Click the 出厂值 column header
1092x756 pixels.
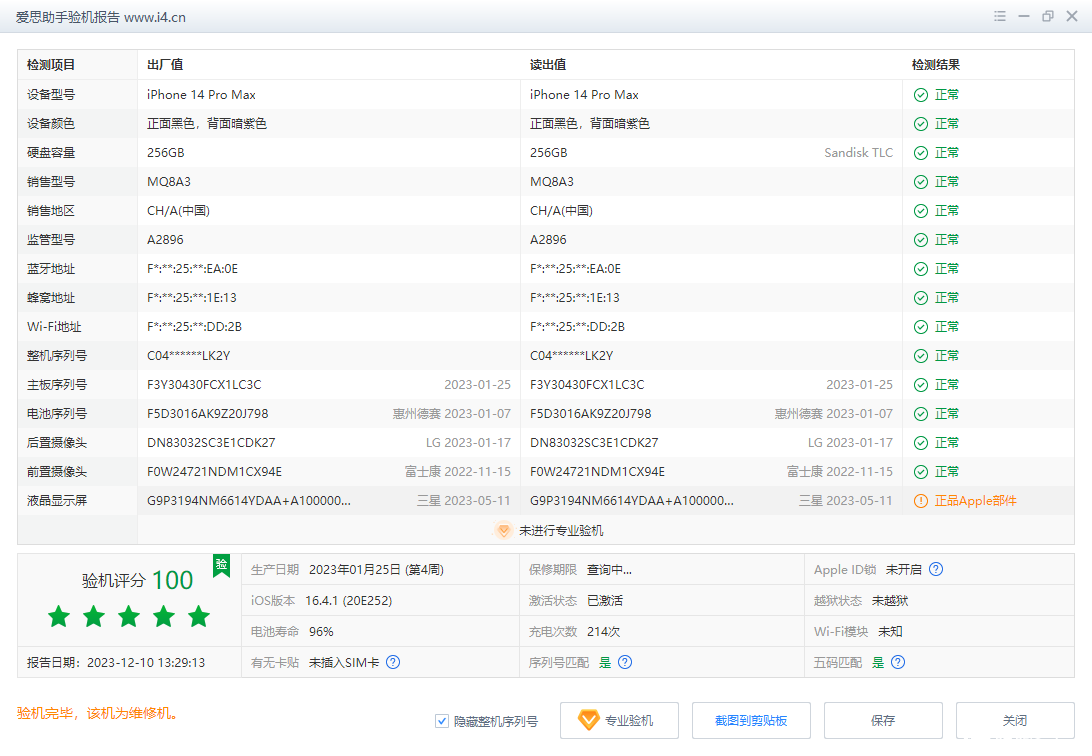click(165, 65)
